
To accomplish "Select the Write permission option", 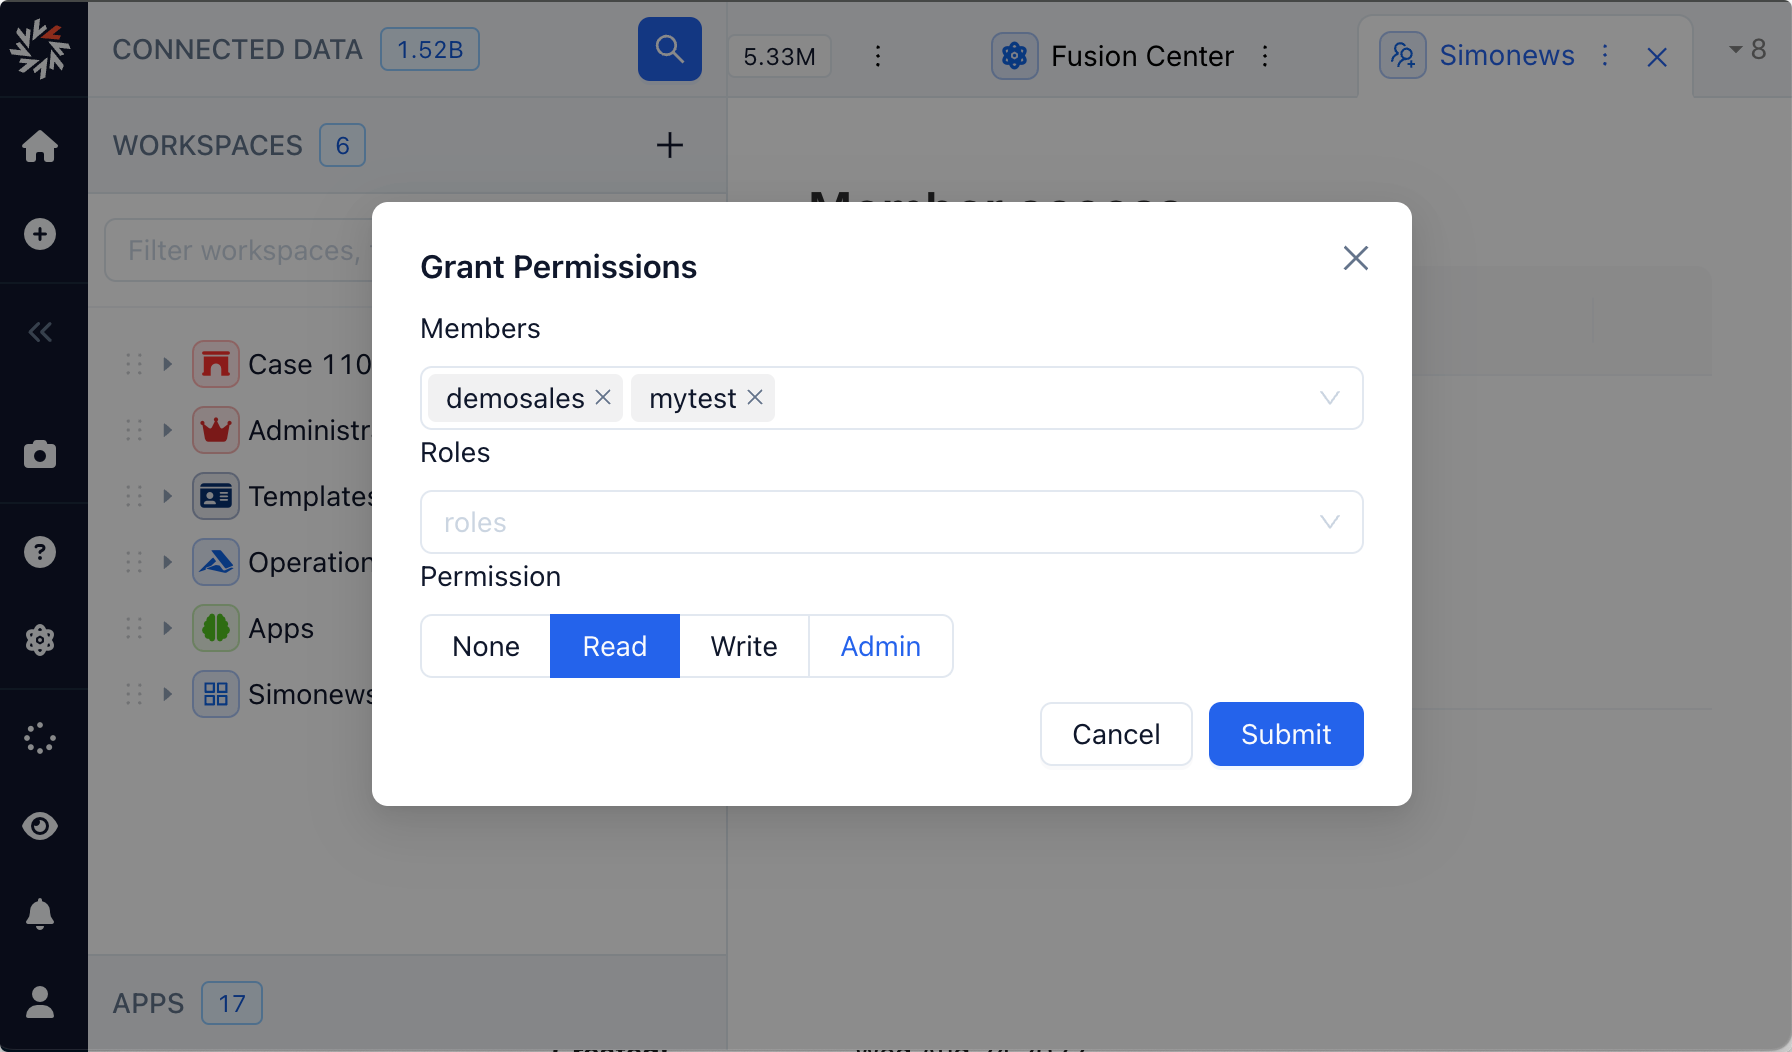I will pyautogui.click(x=744, y=646).
